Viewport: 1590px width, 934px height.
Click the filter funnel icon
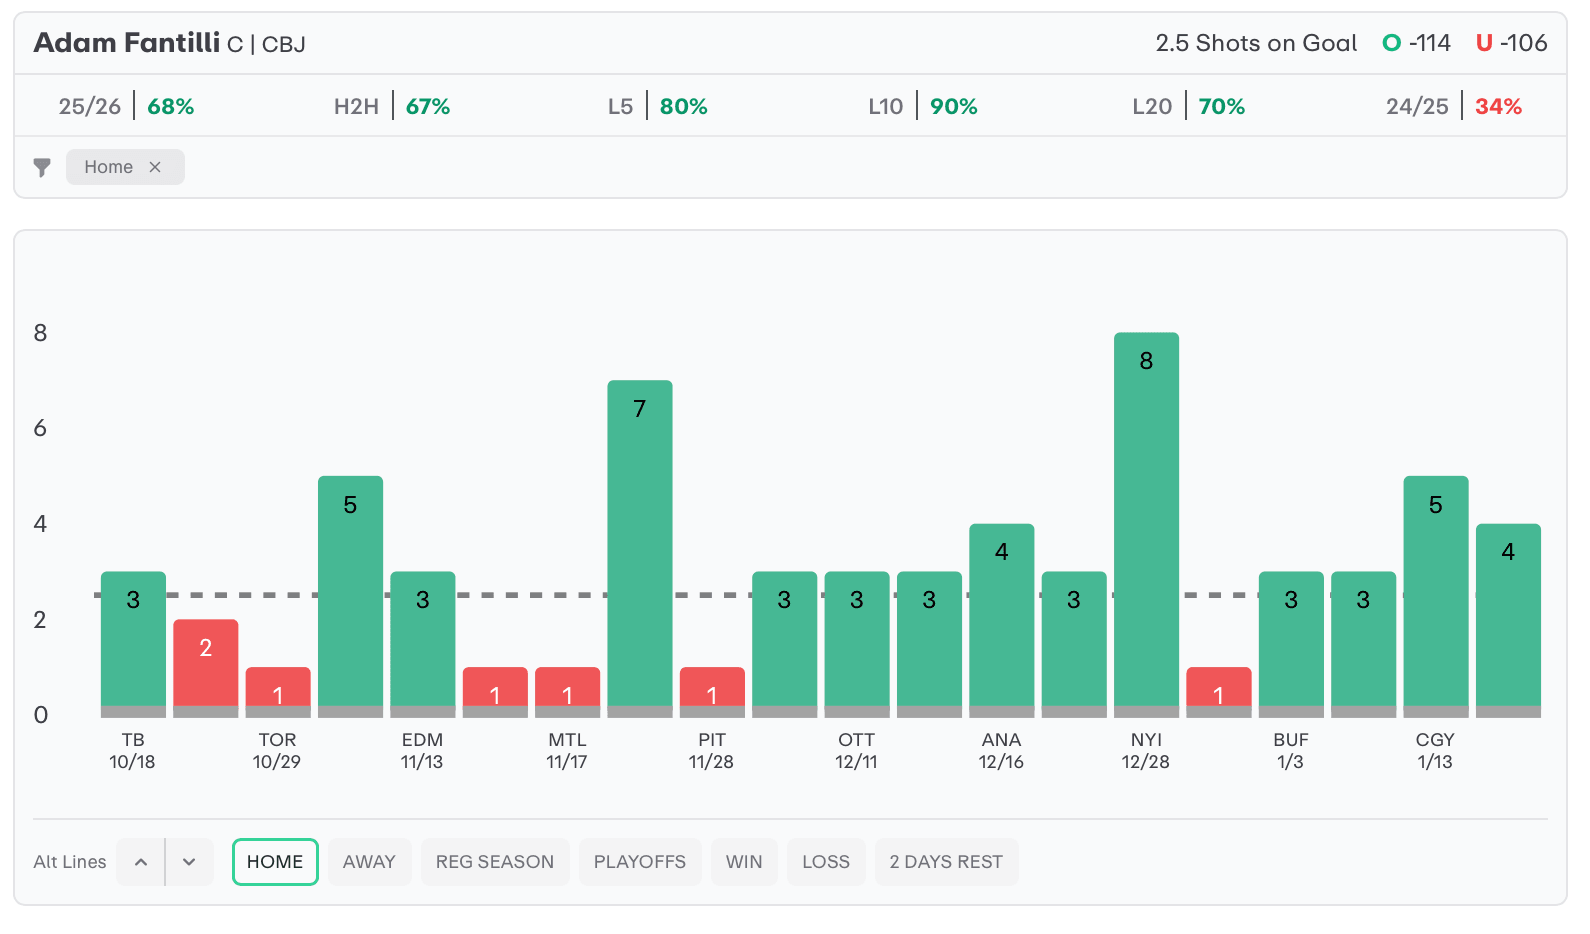(x=42, y=167)
